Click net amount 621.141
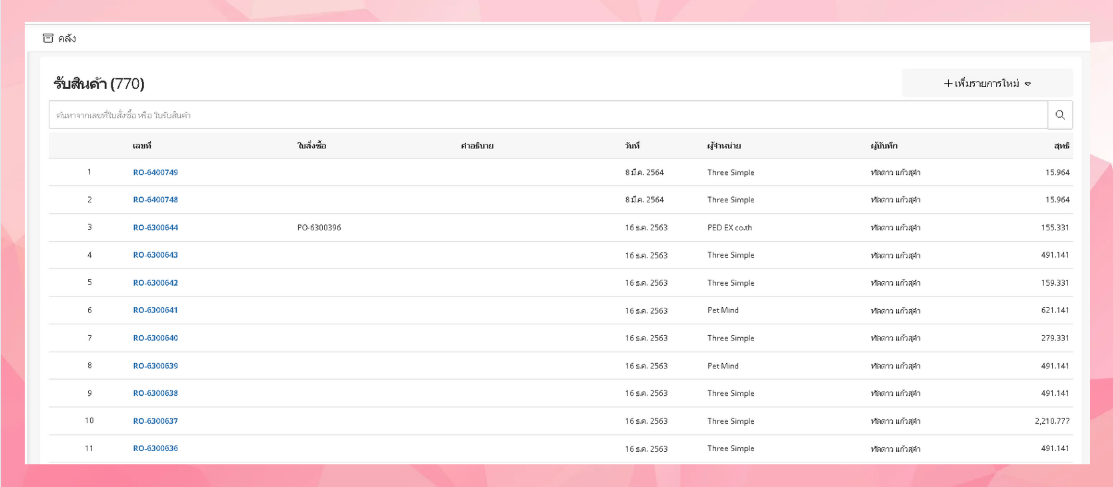This screenshot has height=487, width=1113. tap(1056, 310)
